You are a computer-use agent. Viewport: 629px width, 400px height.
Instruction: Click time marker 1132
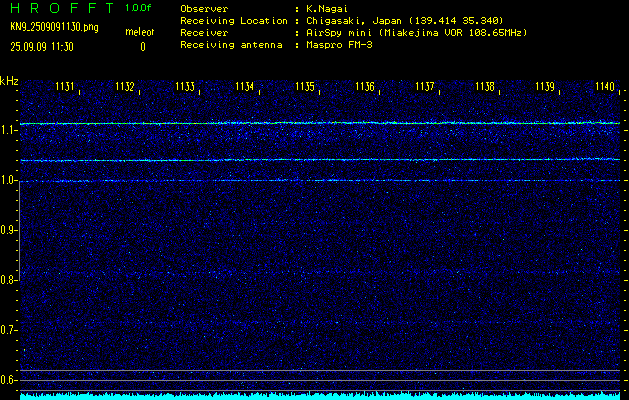pos(125,86)
